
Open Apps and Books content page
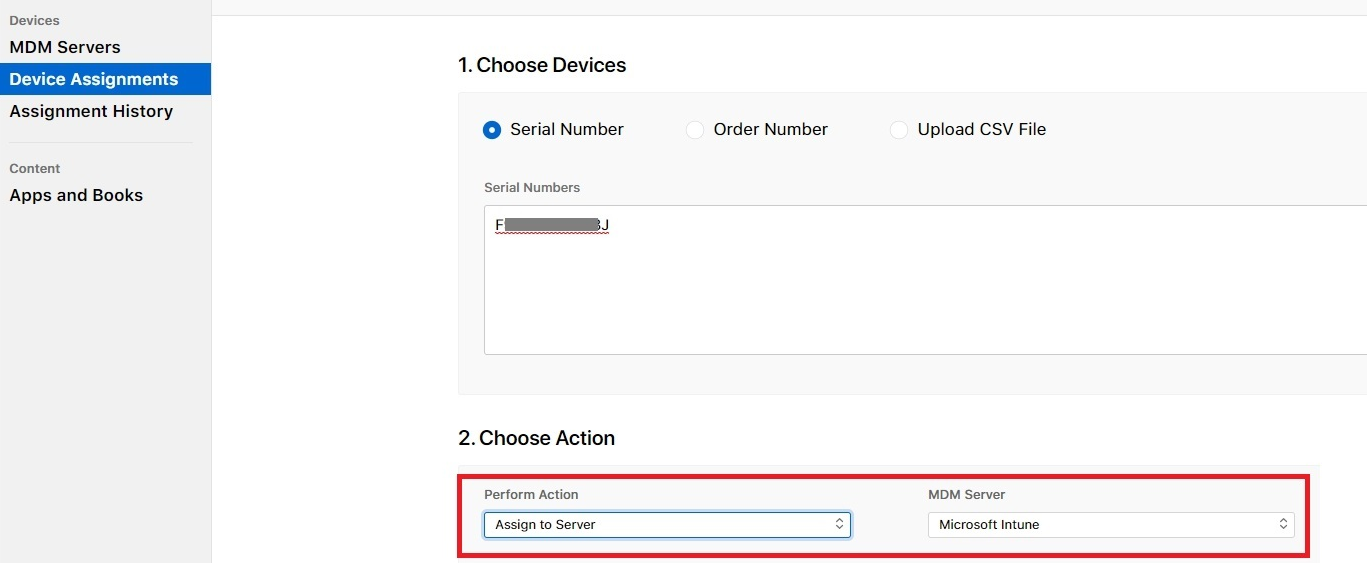click(x=76, y=195)
